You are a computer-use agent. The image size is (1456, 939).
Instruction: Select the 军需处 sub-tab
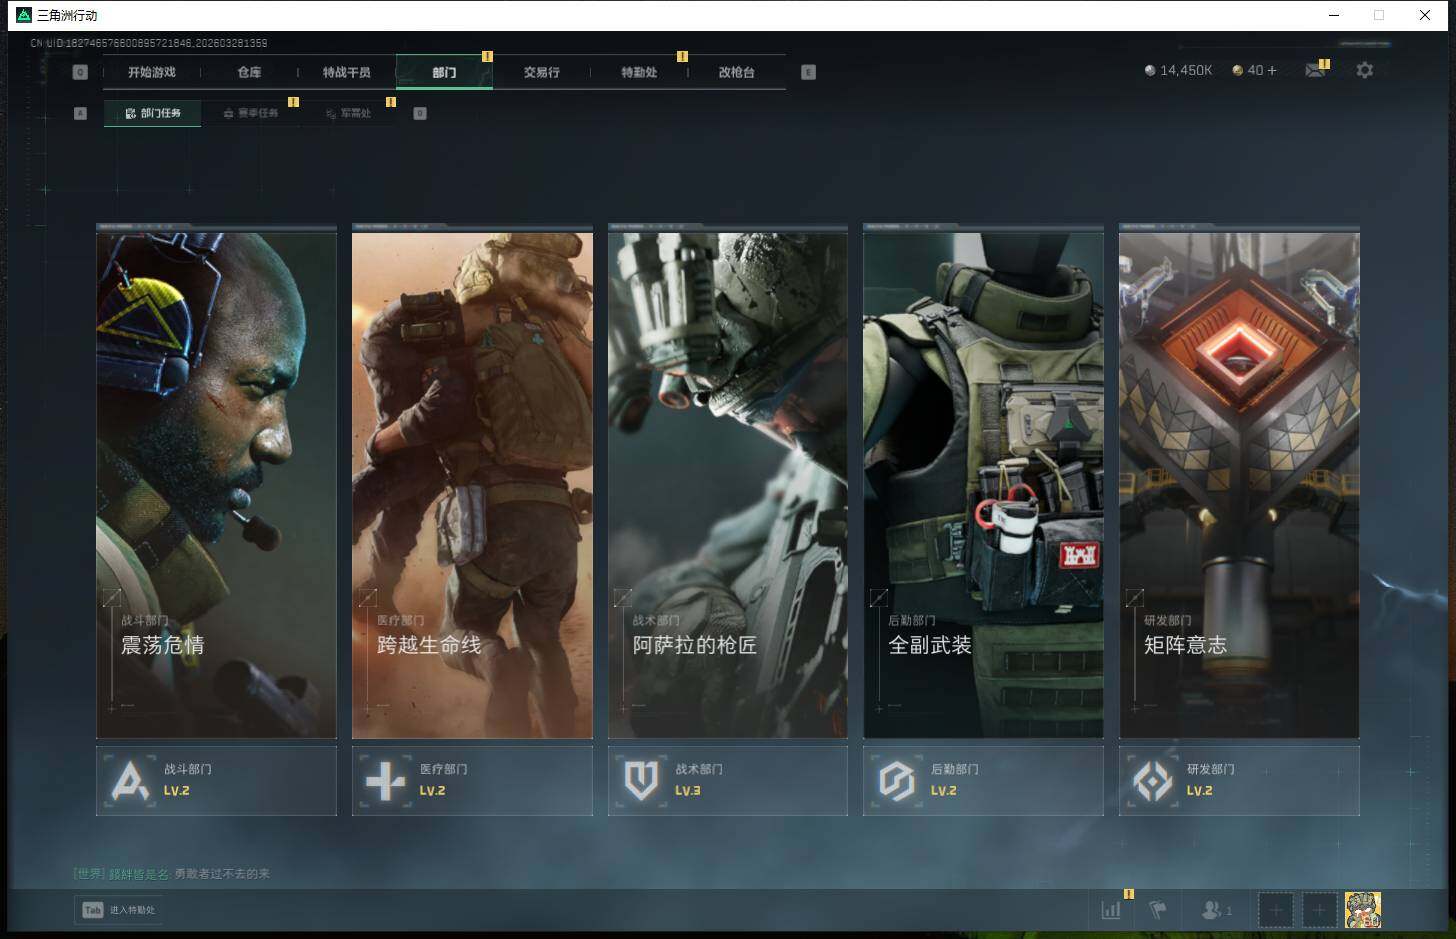coord(348,113)
